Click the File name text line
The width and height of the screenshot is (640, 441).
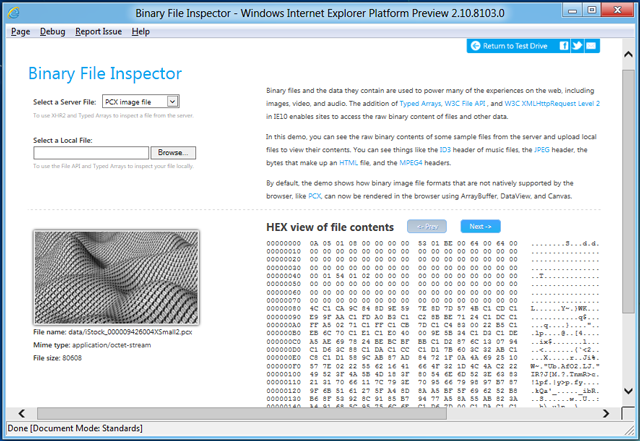[x=113, y=332]
